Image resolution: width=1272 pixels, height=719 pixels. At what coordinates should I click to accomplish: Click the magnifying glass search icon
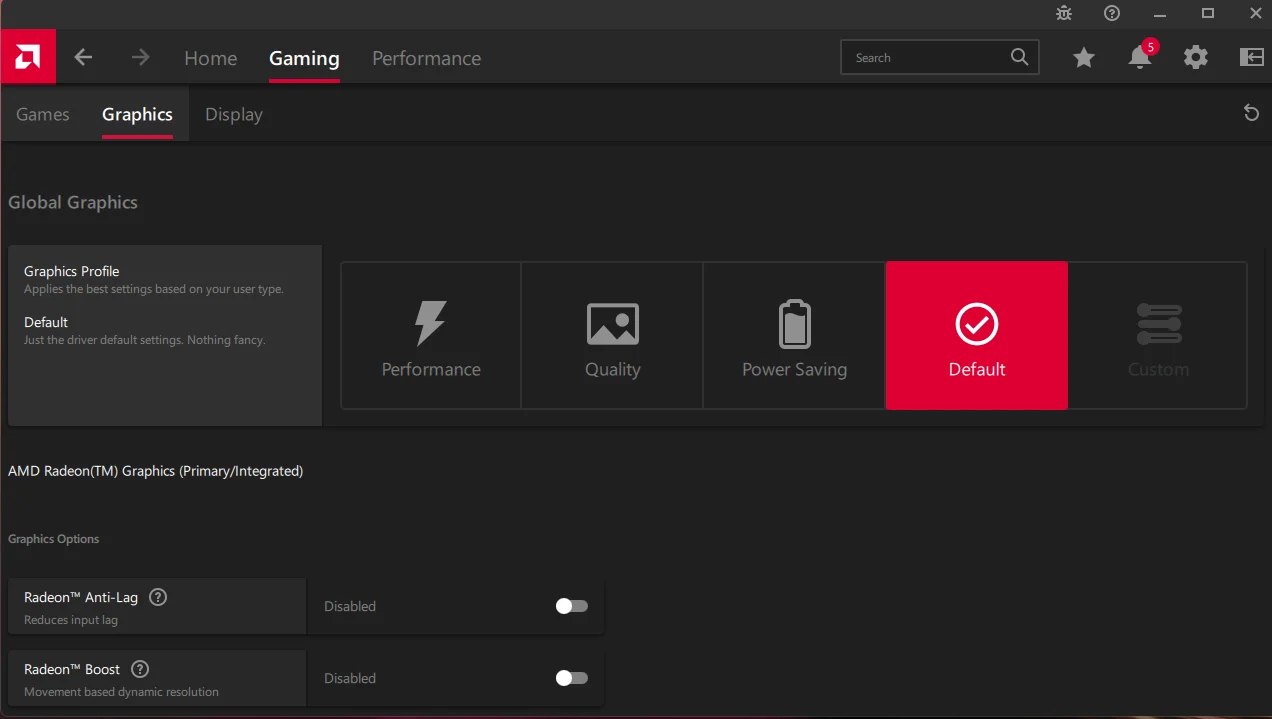click(1019, 57)
